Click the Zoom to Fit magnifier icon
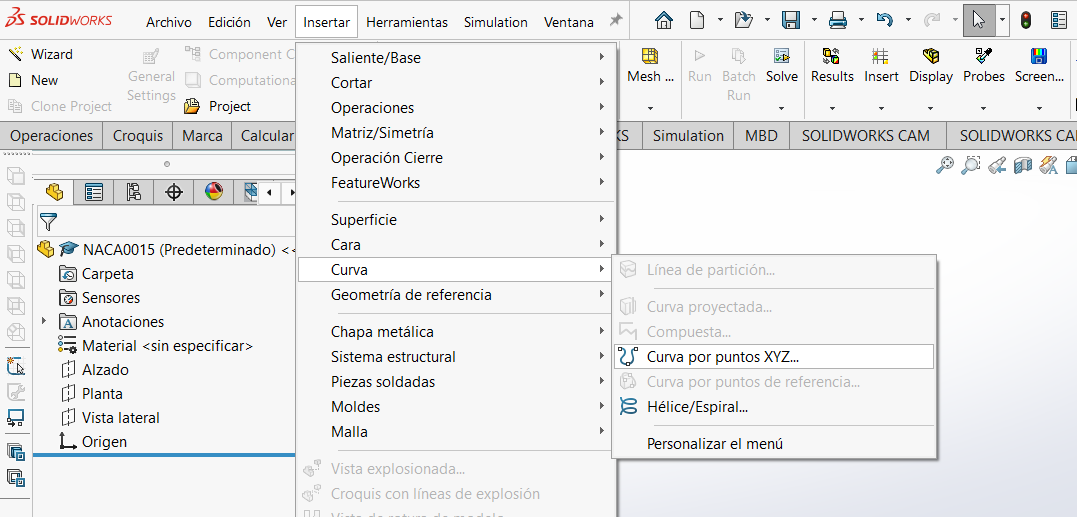Viewport: 1077px width, 517px height. pyautogui.click(x=945, y=166)
